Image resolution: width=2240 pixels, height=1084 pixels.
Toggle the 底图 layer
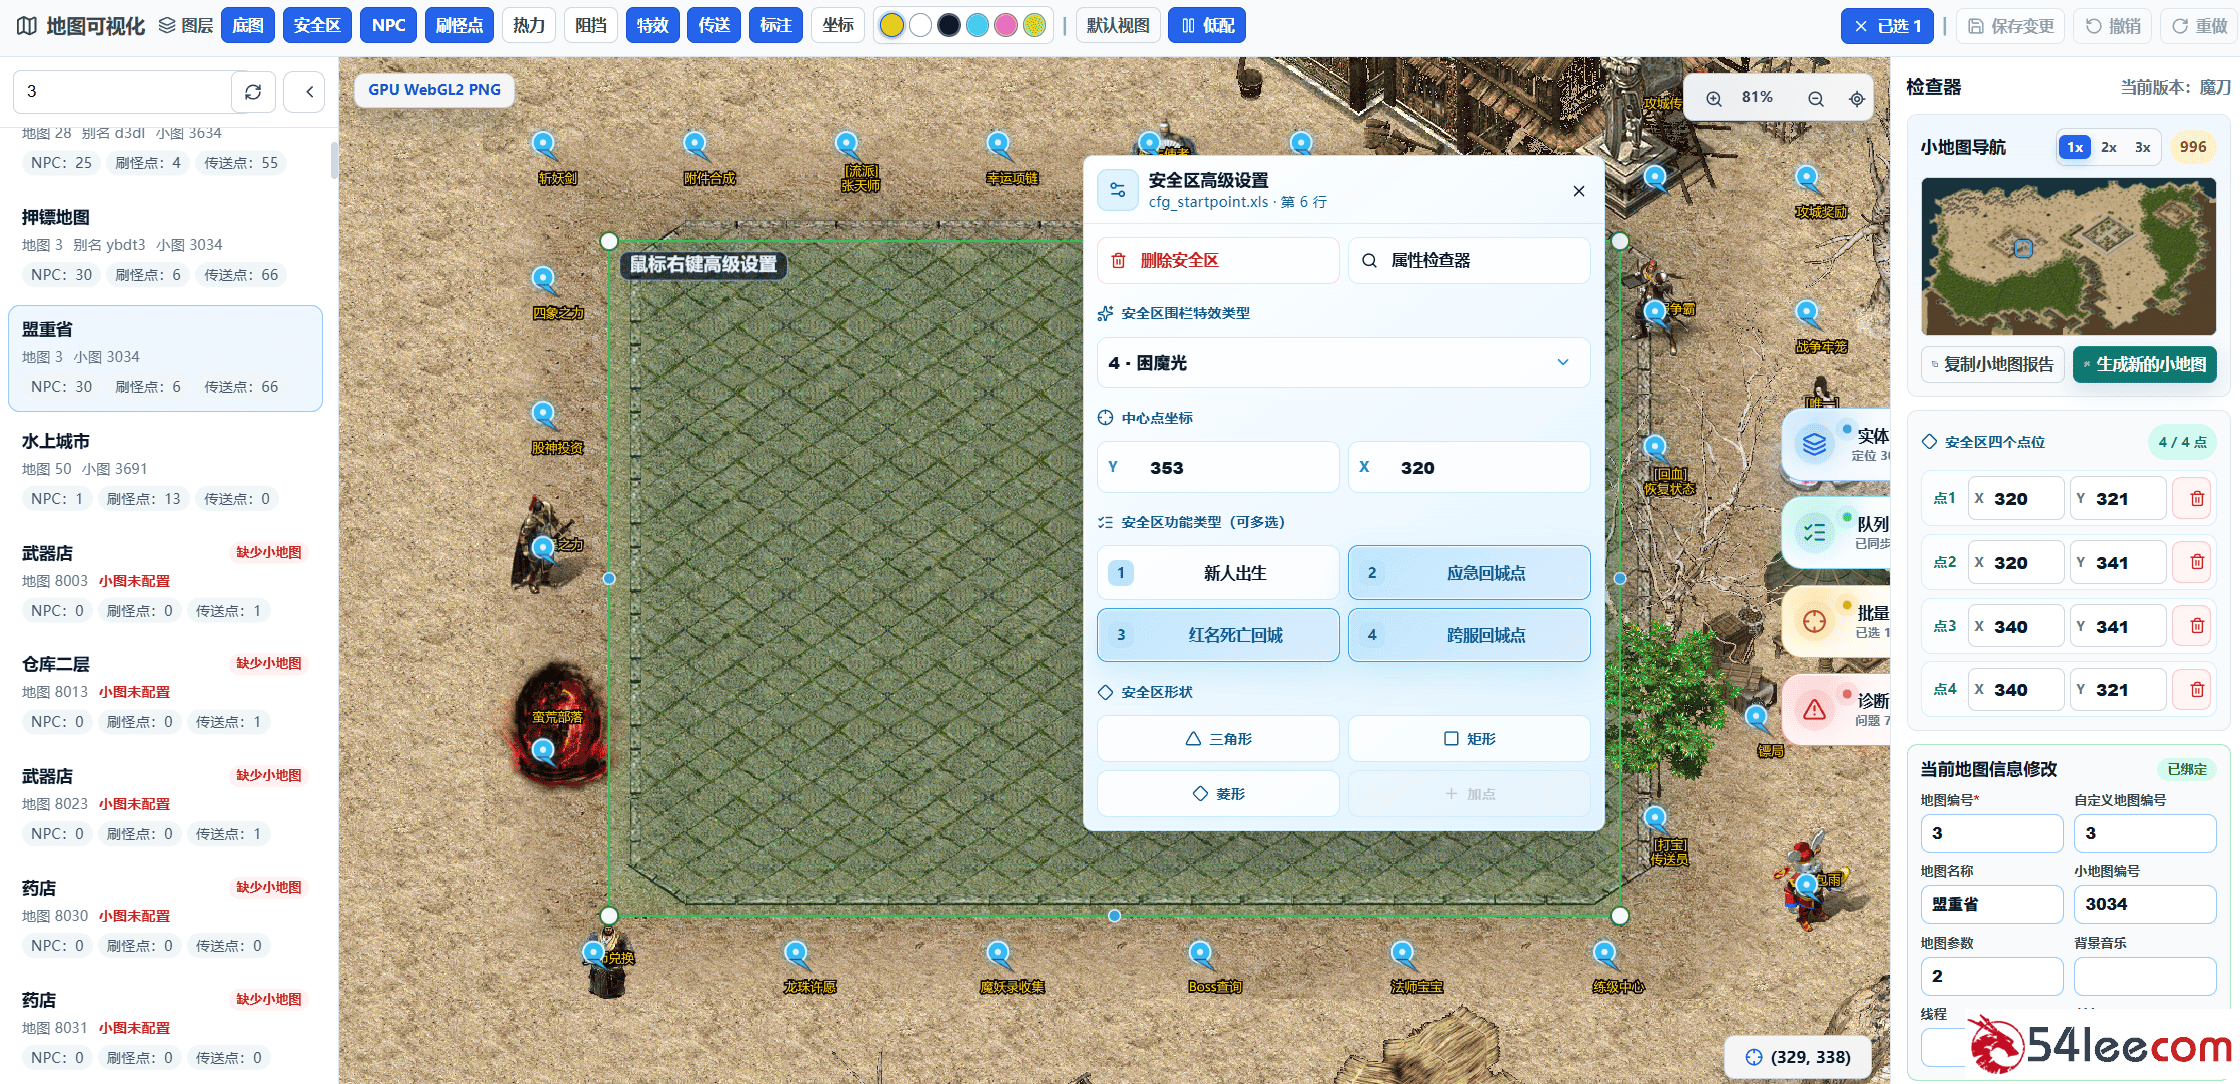(248, 26)
